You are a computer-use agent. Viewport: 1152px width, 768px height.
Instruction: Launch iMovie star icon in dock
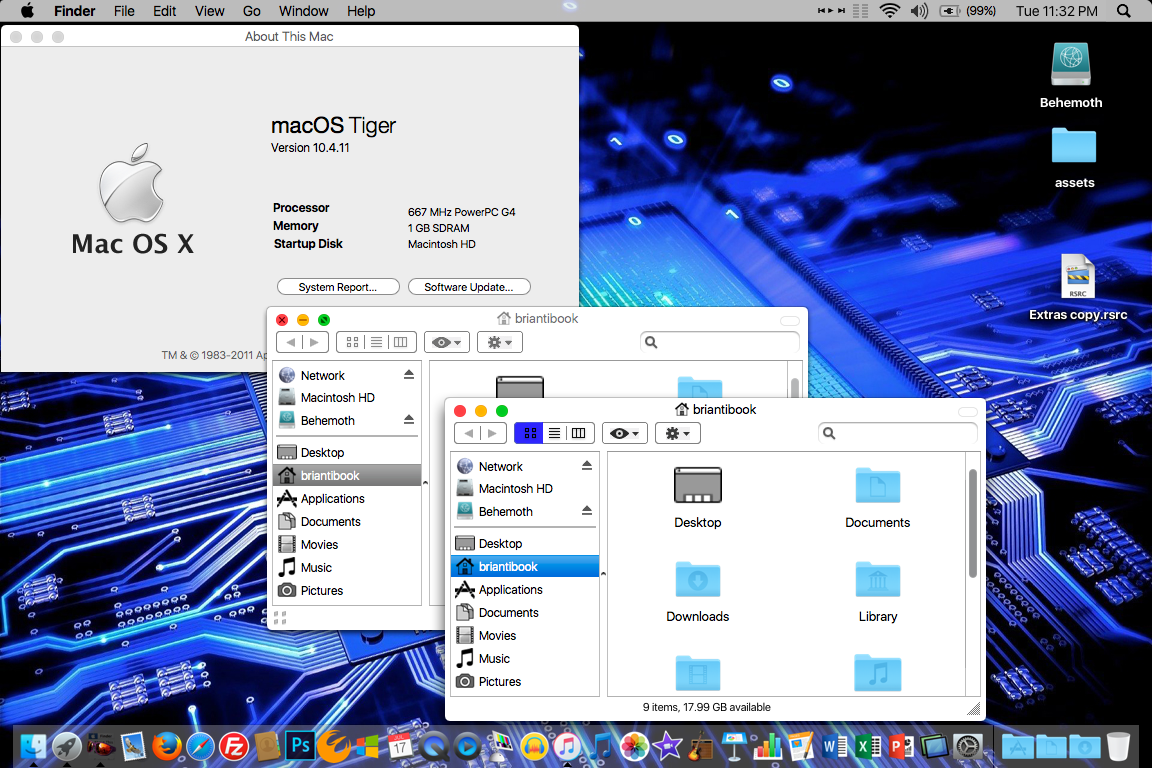pos(667,747)
